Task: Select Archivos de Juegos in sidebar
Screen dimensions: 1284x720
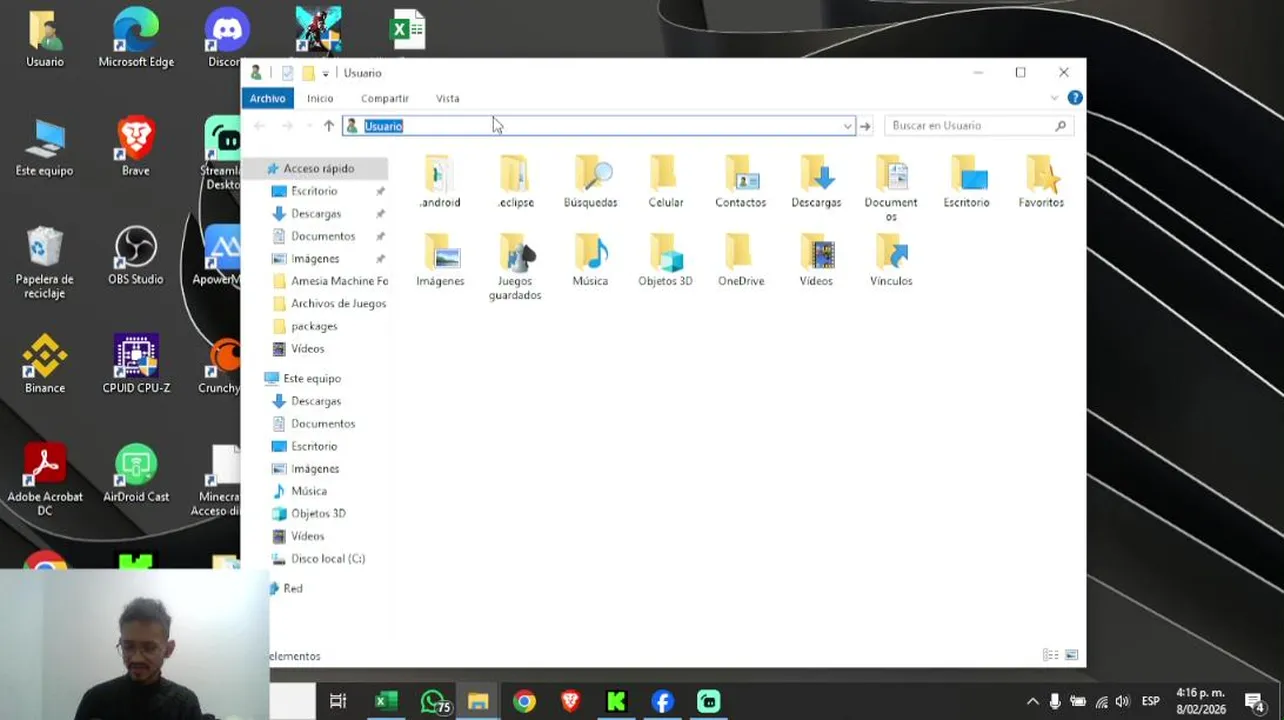Action: tap(329, 304)
